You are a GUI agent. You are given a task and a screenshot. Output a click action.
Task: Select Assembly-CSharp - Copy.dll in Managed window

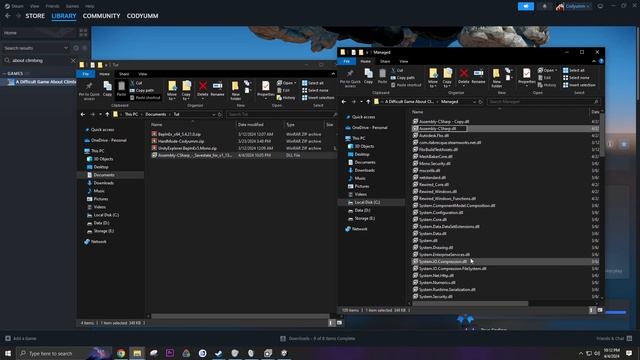tap(443, 121)
